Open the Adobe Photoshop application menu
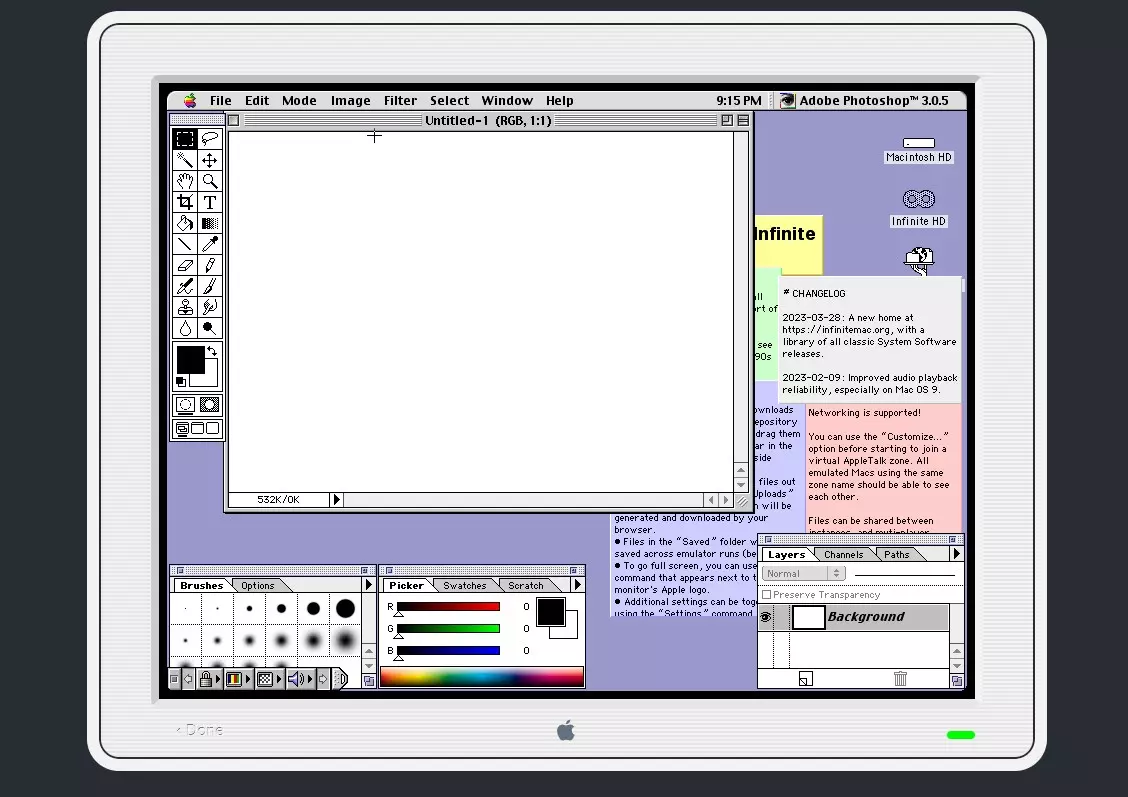The height and width of the screenshot is (797, 1128). [864, 101]
